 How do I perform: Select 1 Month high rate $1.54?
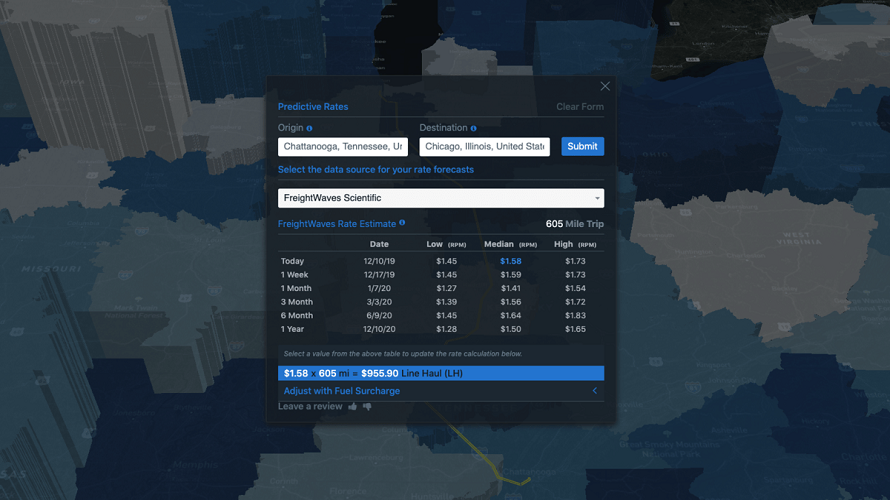click(575, 288)
